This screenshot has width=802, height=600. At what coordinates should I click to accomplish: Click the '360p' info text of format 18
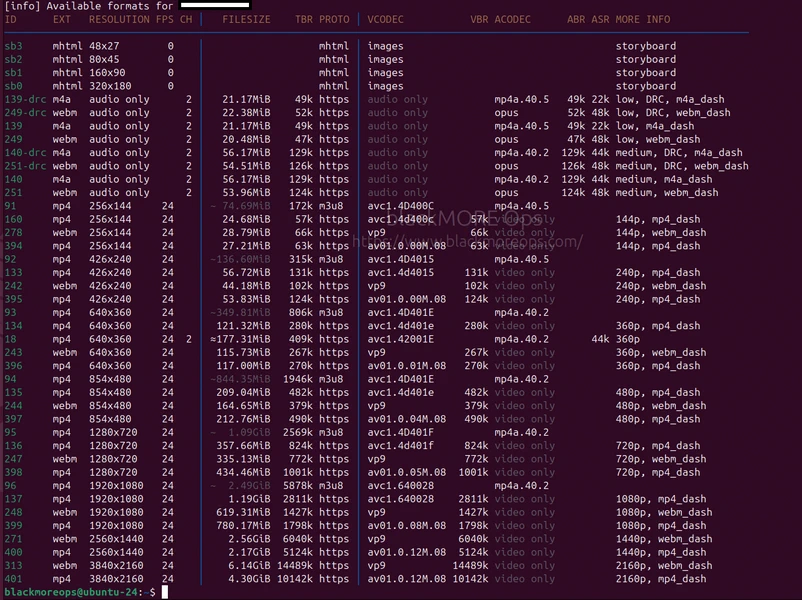pyautogui.click(x=629, y=339)
